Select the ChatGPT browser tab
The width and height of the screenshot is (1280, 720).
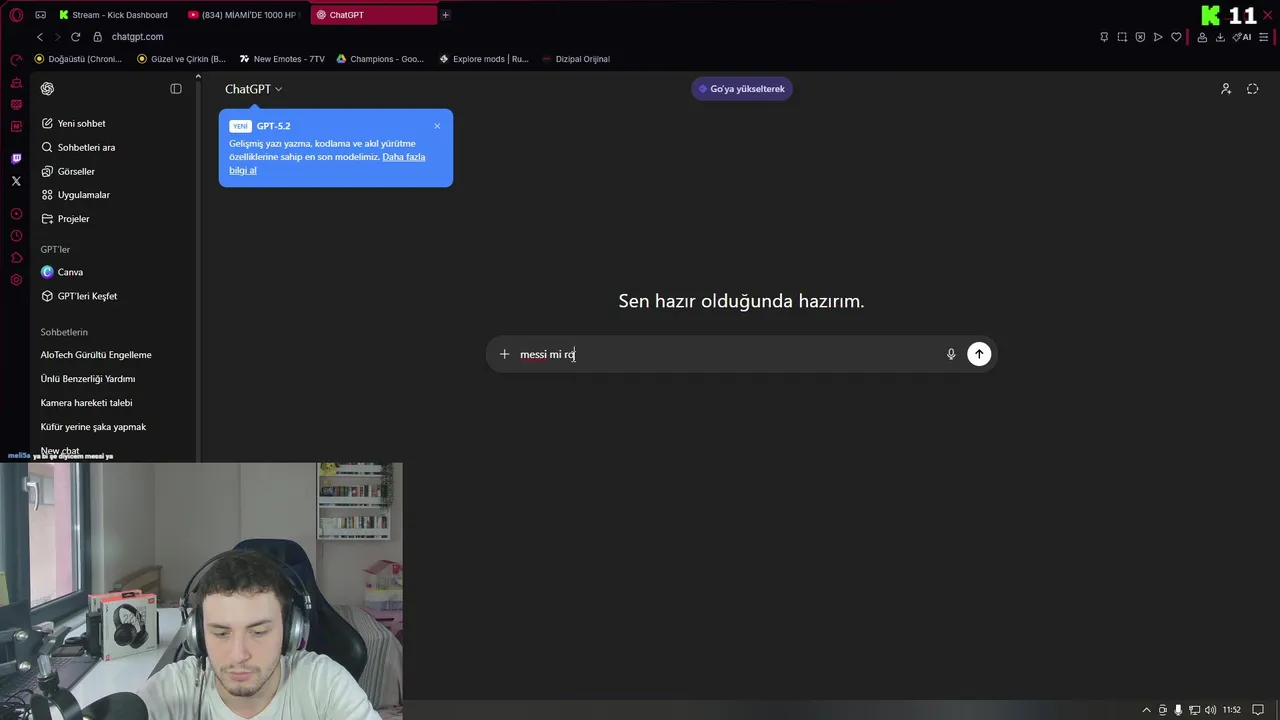coord(373,15)
